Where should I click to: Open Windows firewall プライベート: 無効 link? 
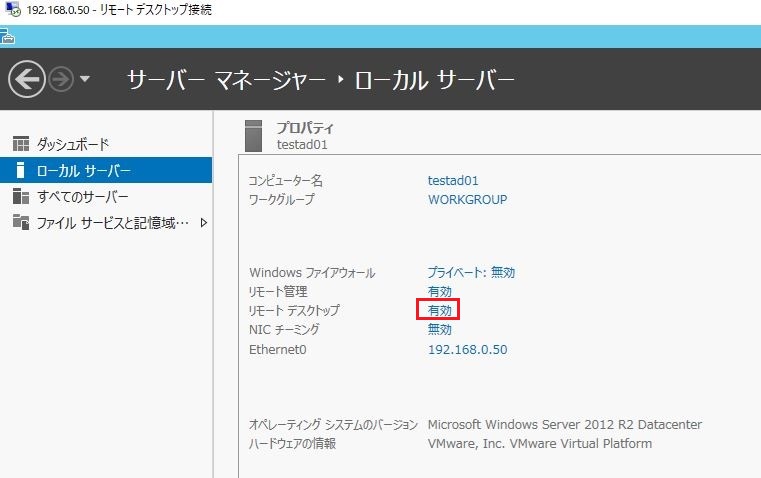tap(471, 272)
